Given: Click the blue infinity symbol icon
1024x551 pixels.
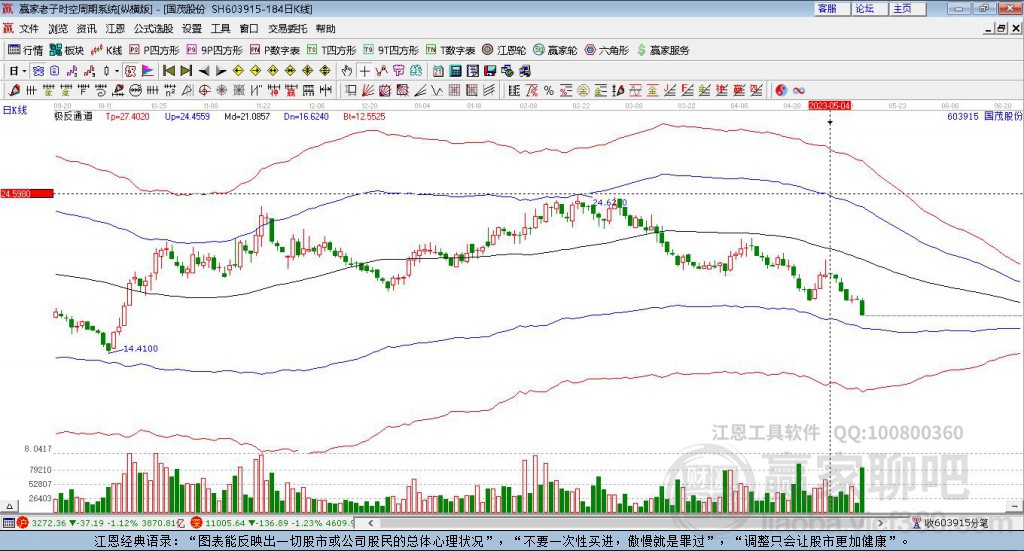Looking at the screenshot, I should pos(799,91).
